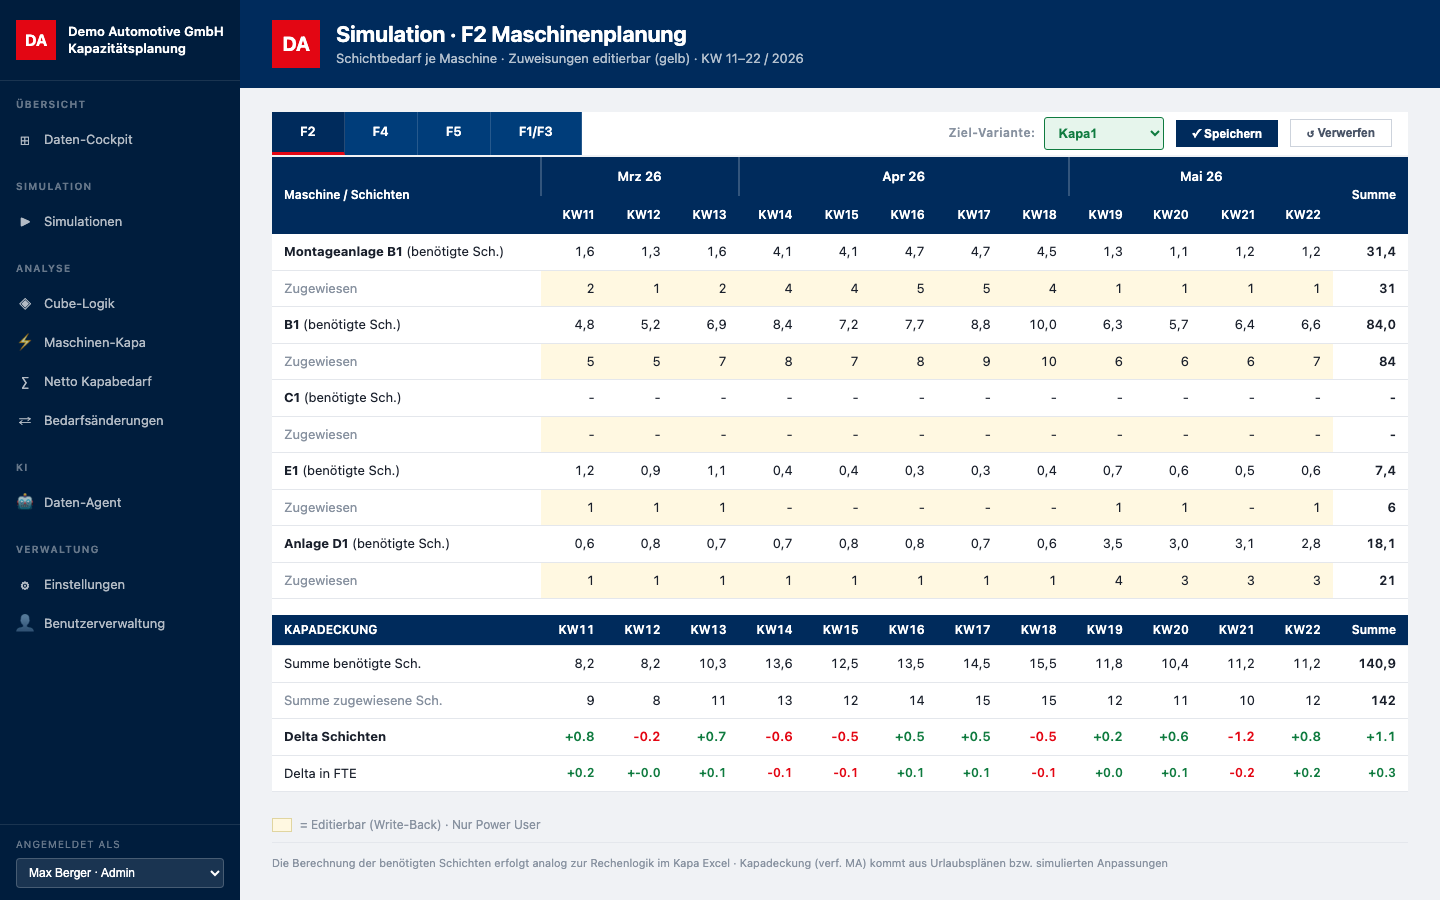Click the DA logo in sidebar
The height and width of the screenshot is (900, 1440).
[36, 40]
